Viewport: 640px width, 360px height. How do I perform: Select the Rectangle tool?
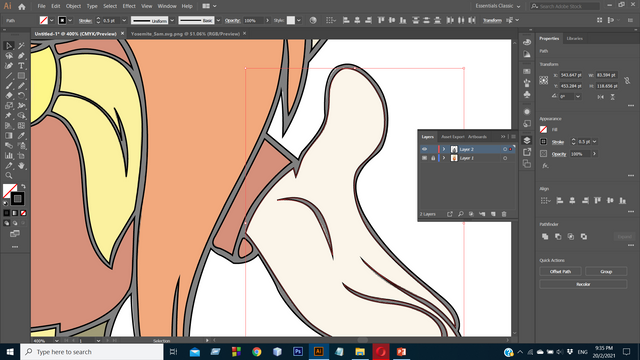21,76
